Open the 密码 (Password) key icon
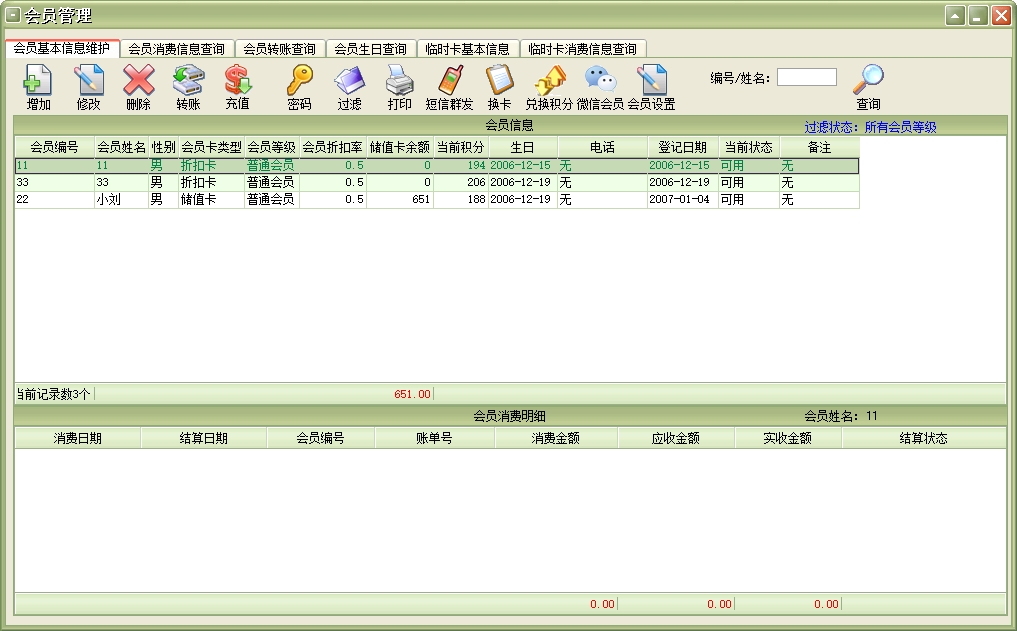The image size is (1017, 631). (x=299, y=84)
